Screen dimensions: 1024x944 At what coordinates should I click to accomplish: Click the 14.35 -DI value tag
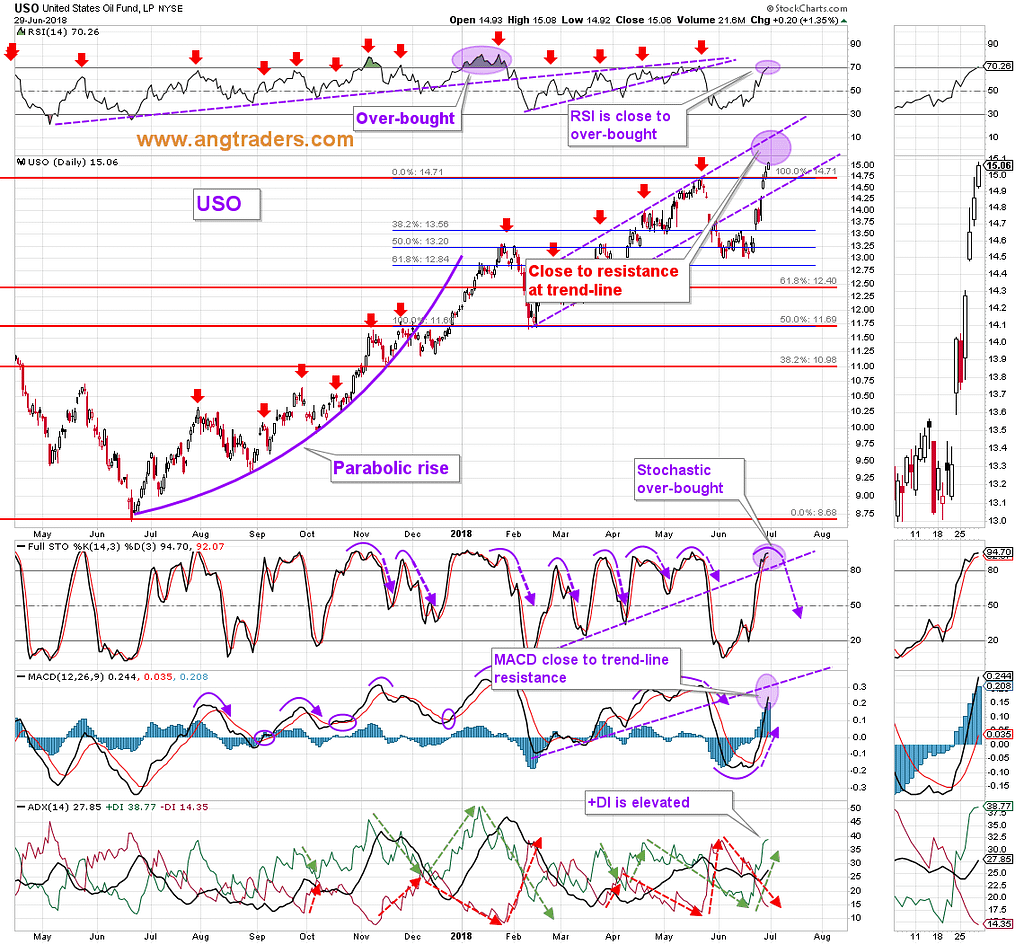pos(999,924)
